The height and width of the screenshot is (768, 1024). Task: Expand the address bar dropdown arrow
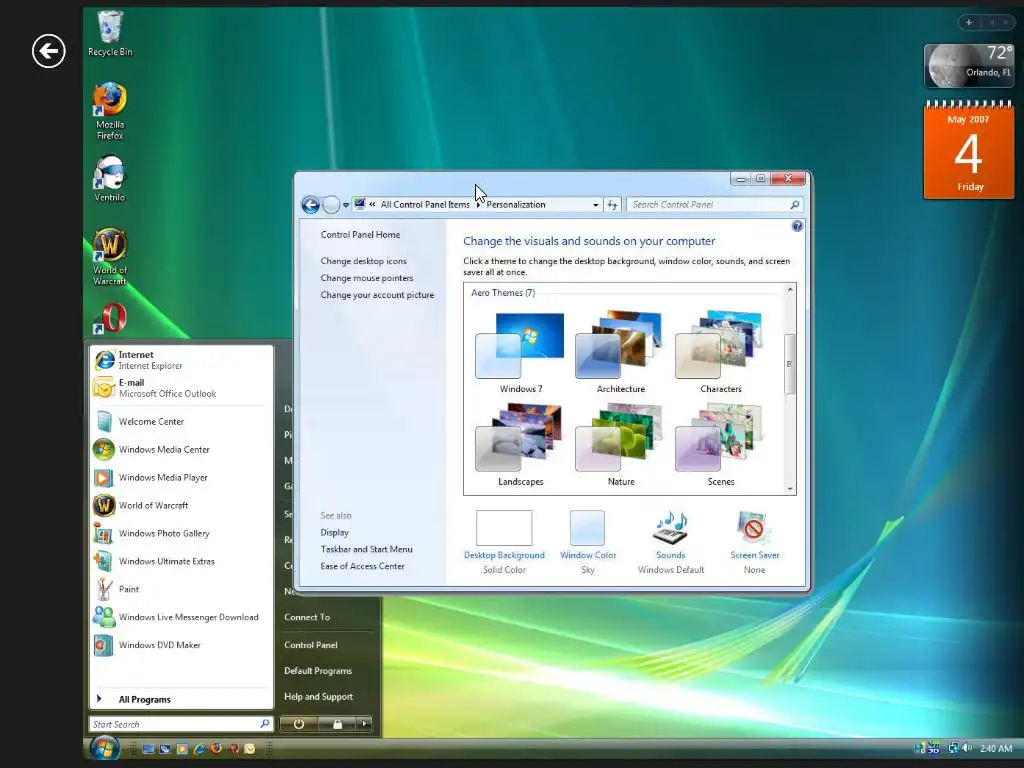596,205
